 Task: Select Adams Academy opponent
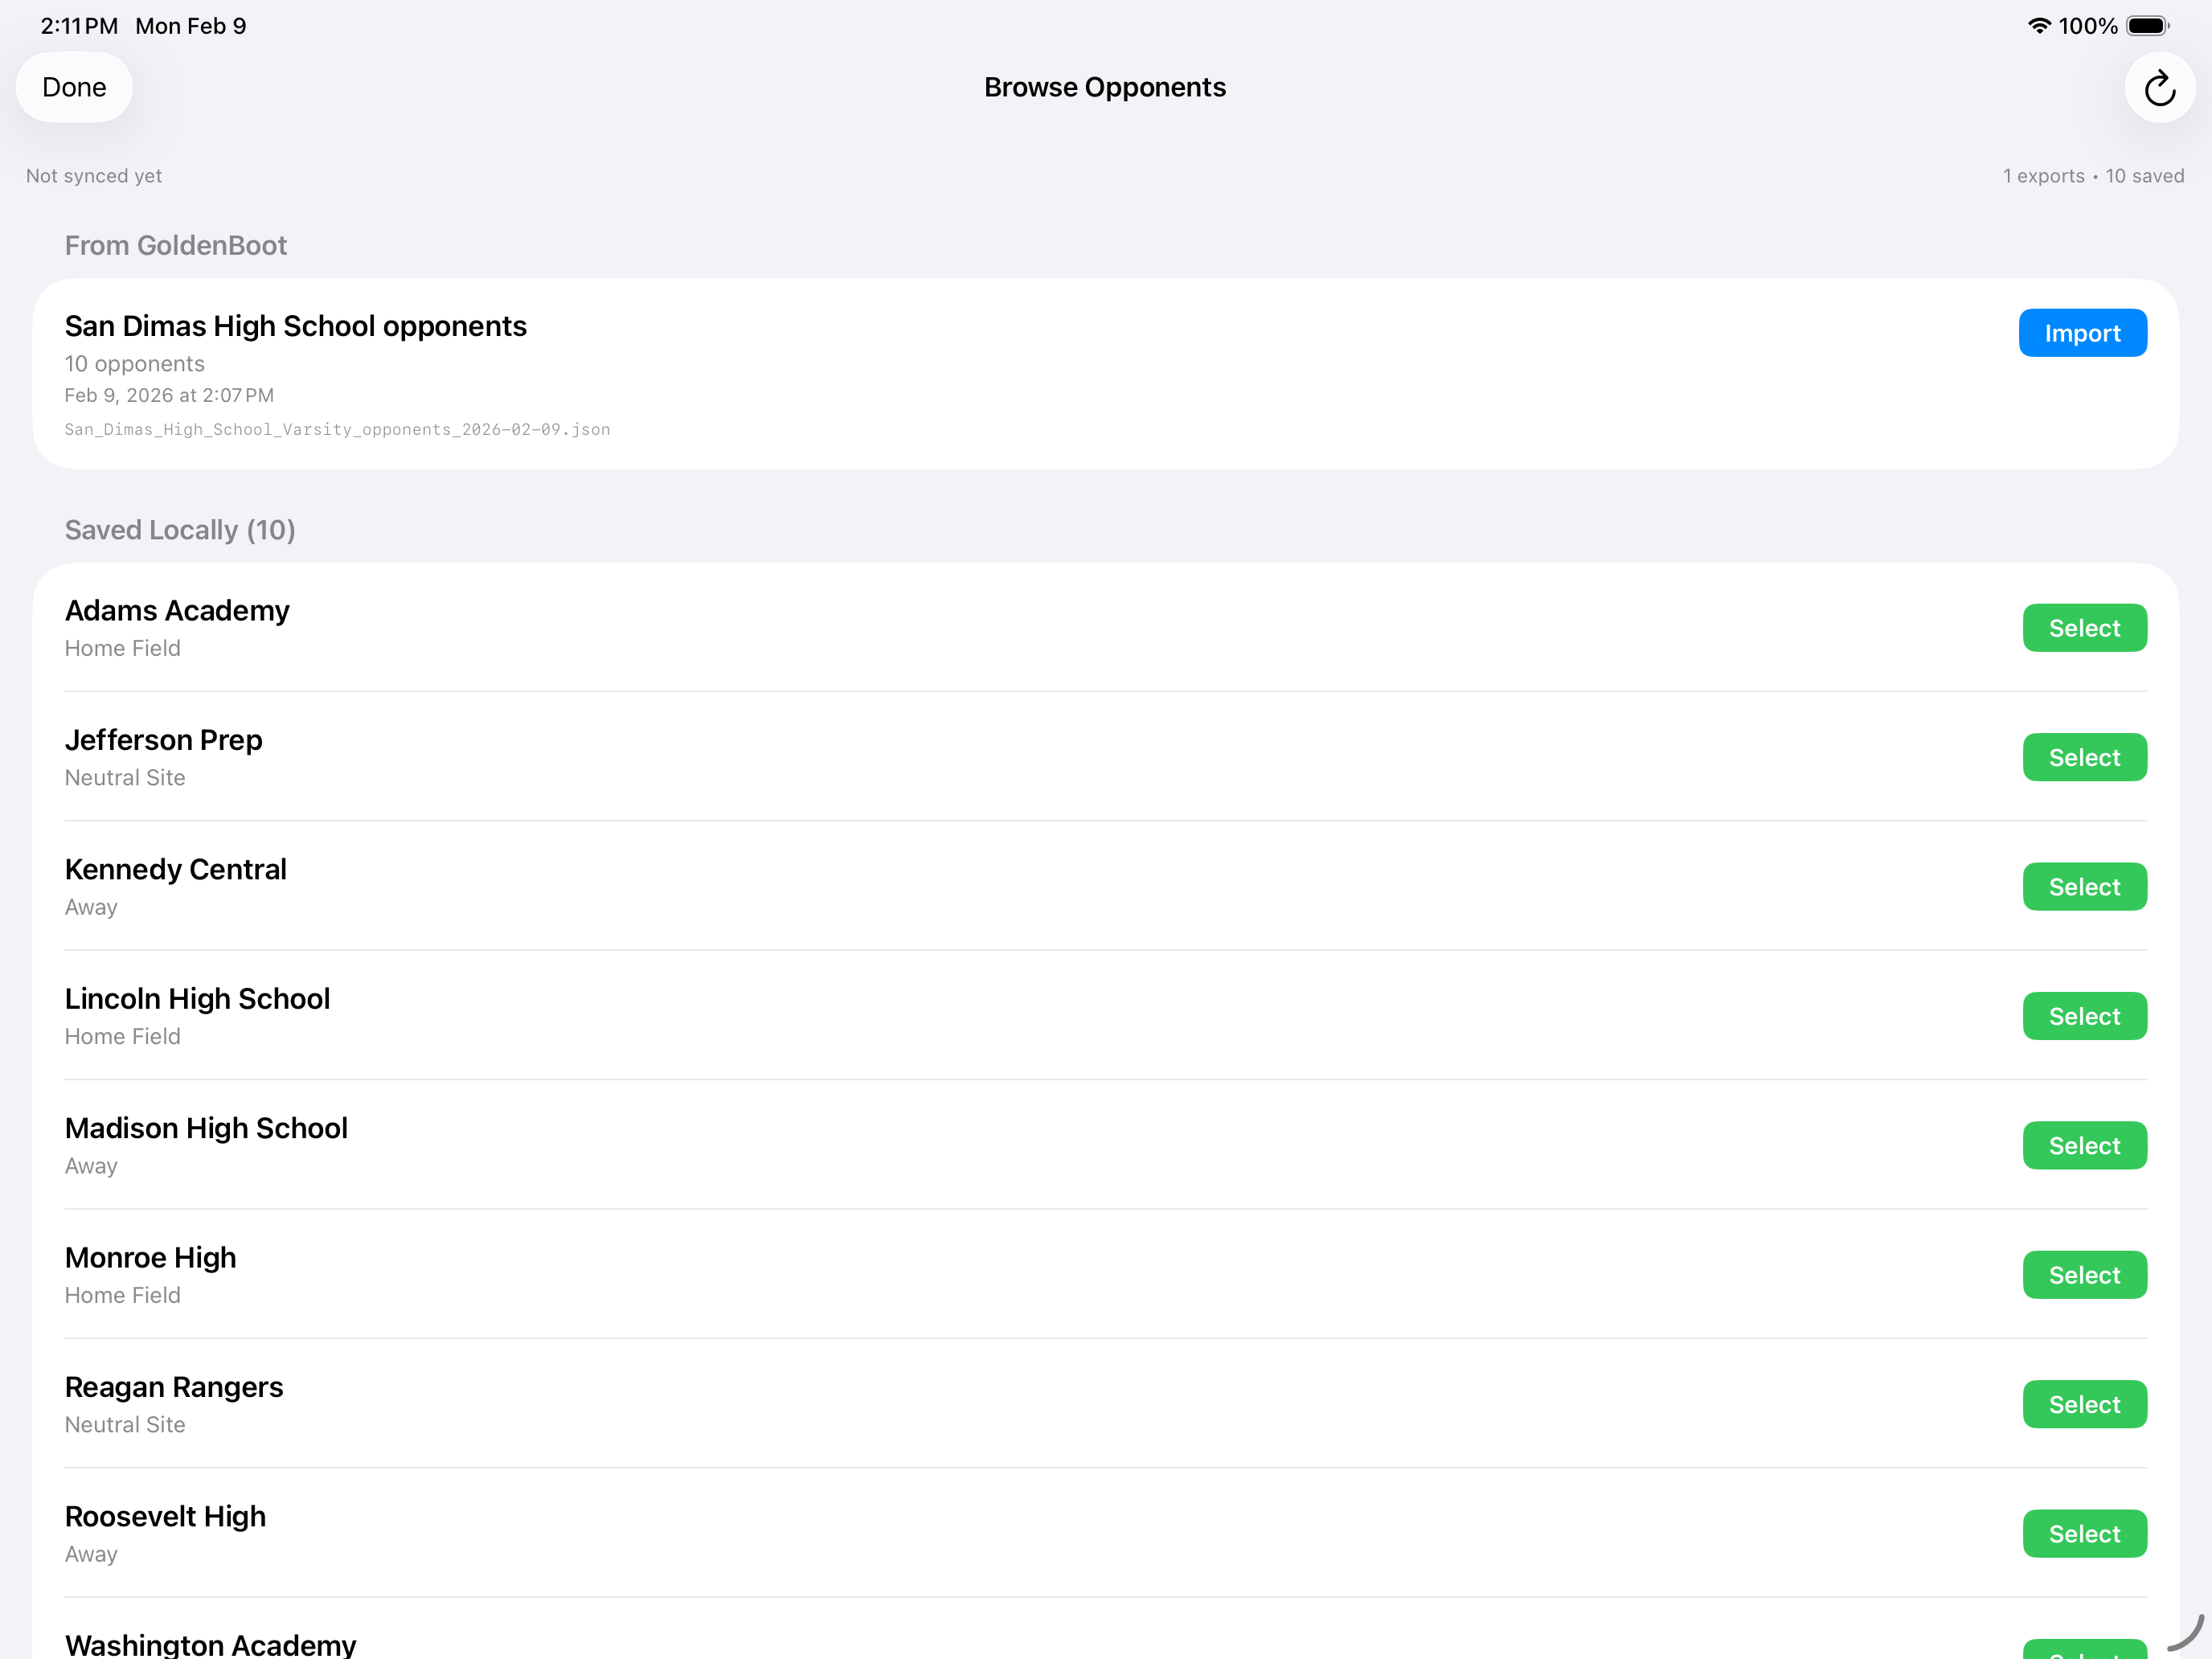pos(2084,628)
